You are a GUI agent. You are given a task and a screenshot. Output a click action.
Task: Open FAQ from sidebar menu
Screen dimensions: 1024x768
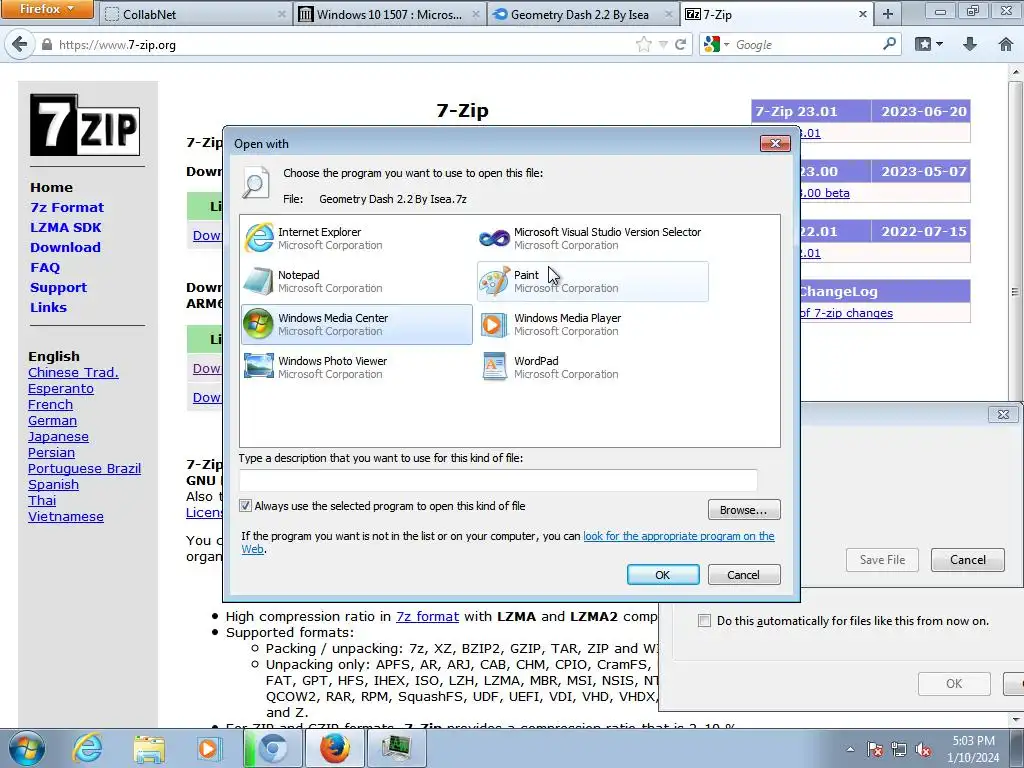(44, 267)
